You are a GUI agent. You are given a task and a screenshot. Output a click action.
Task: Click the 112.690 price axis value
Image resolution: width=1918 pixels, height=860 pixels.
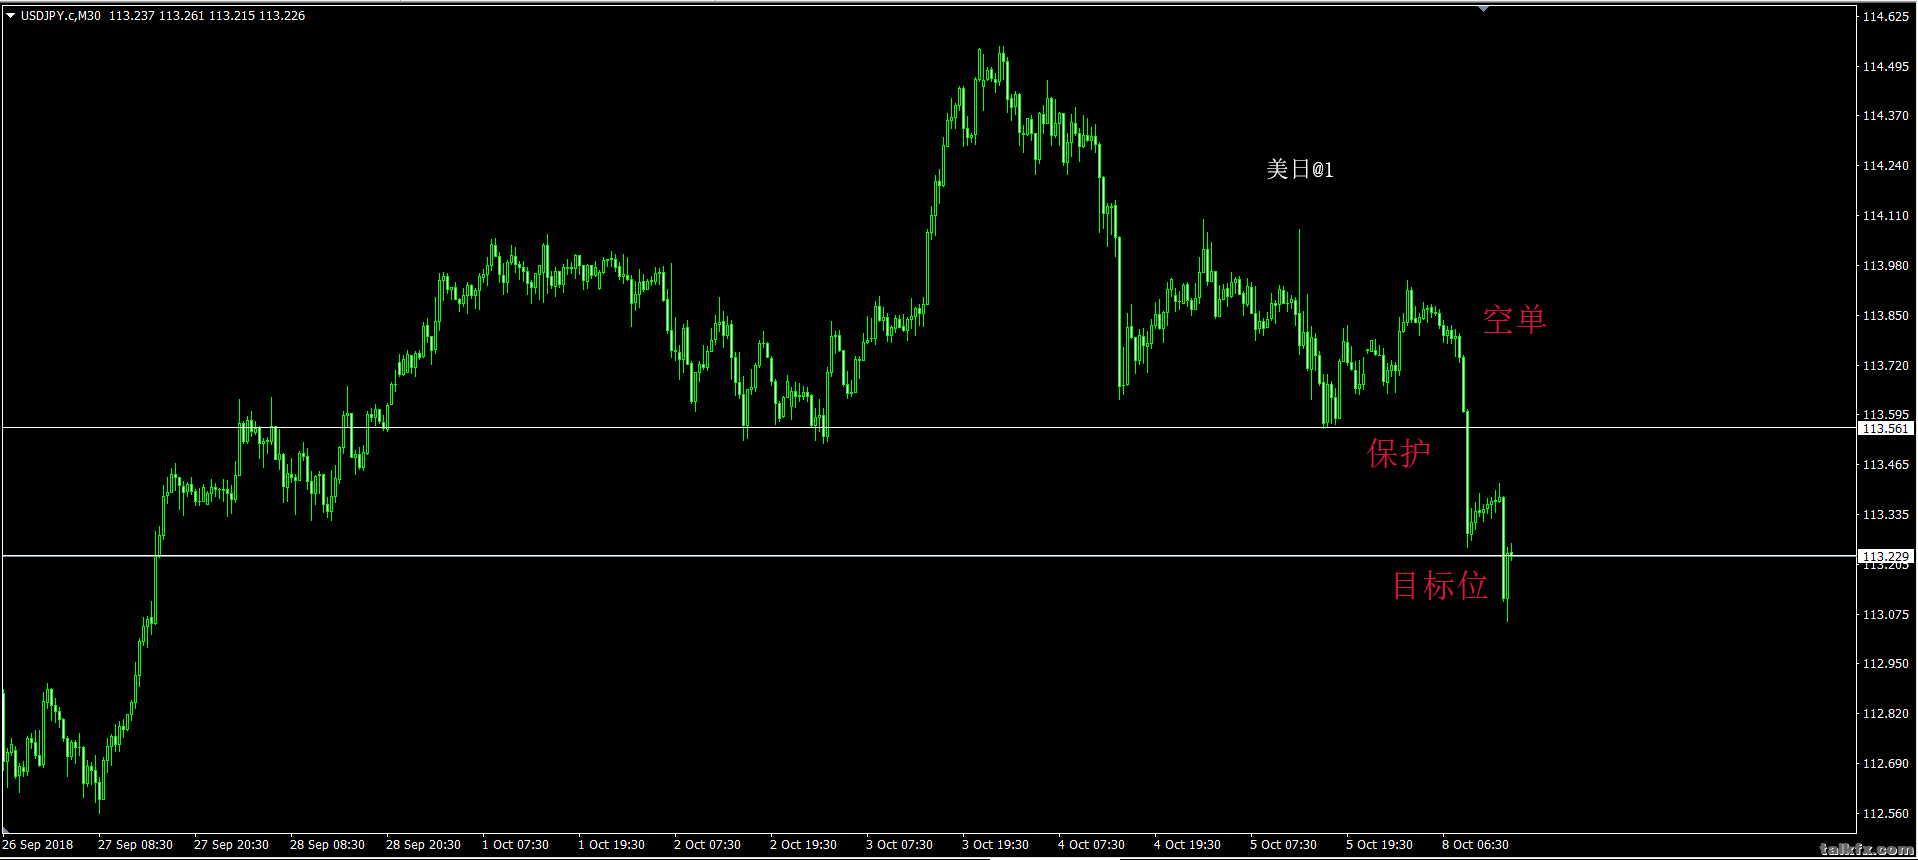coord(1886,764)
